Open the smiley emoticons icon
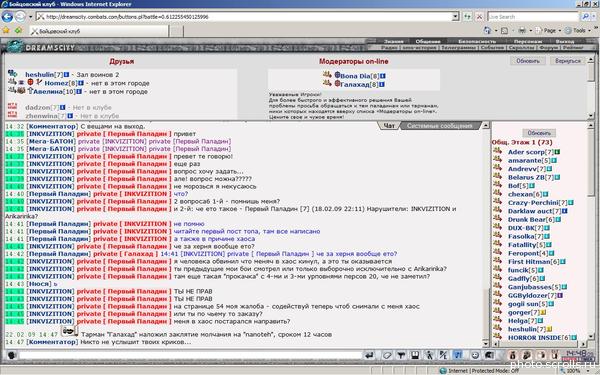 [x=475, y=355]
